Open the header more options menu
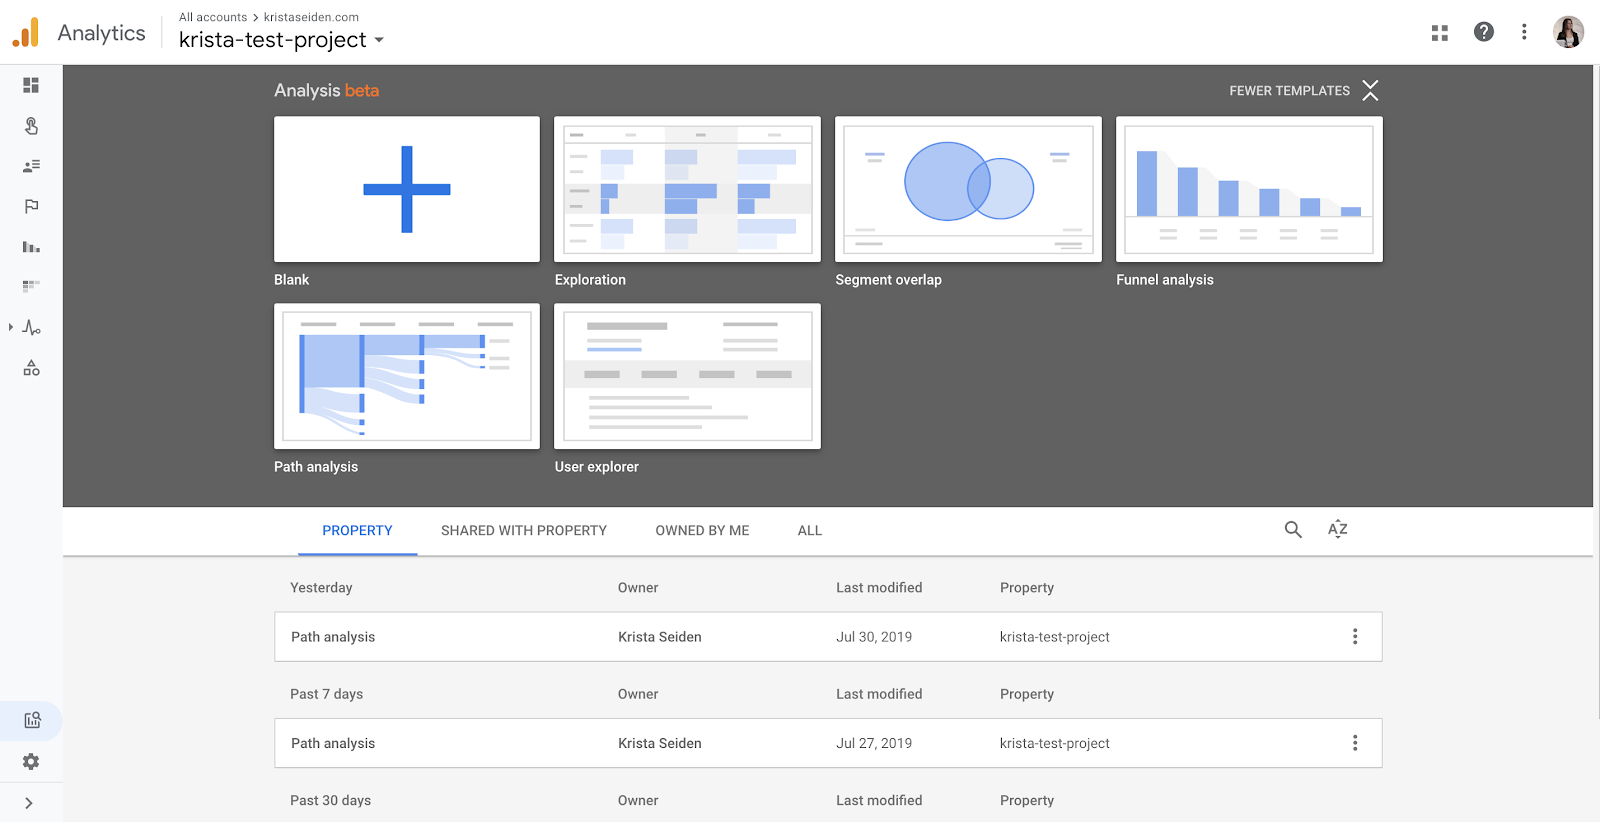 point(1524,32)
